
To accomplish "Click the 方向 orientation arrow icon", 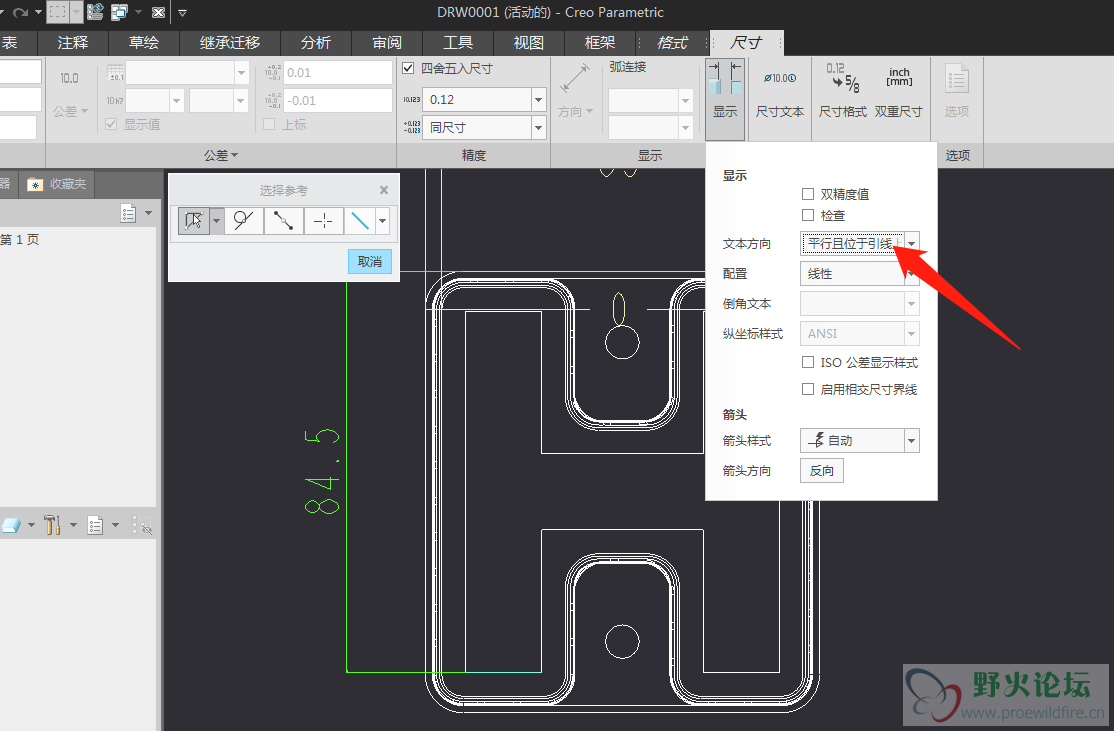I will (574, 78).
